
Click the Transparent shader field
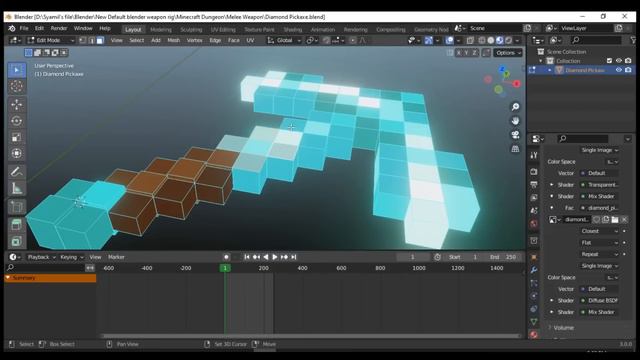(599, 185)
